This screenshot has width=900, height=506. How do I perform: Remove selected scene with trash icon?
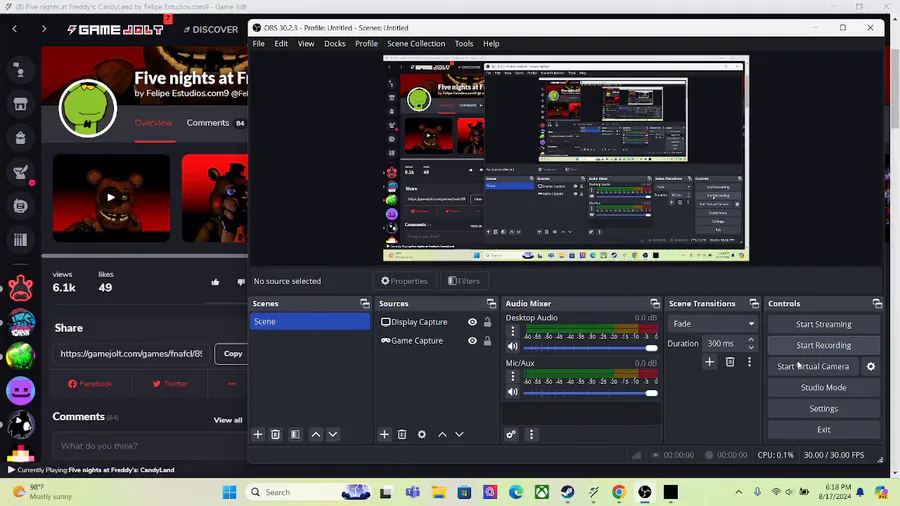(276, 434)
